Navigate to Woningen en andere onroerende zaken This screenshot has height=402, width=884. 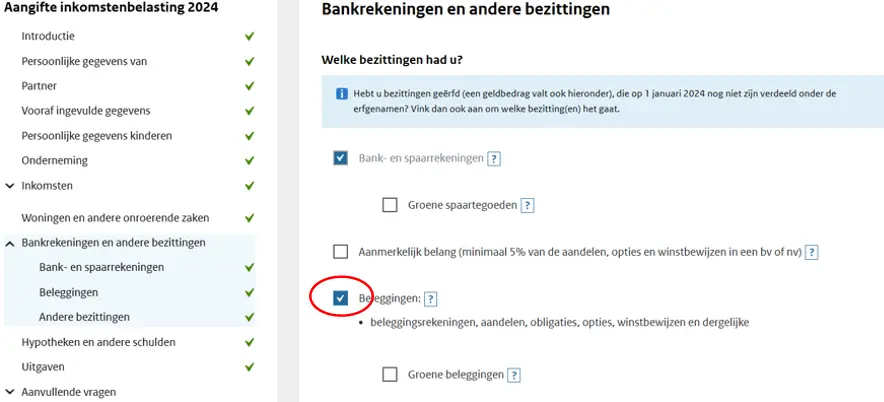click(x=115, y=218)
